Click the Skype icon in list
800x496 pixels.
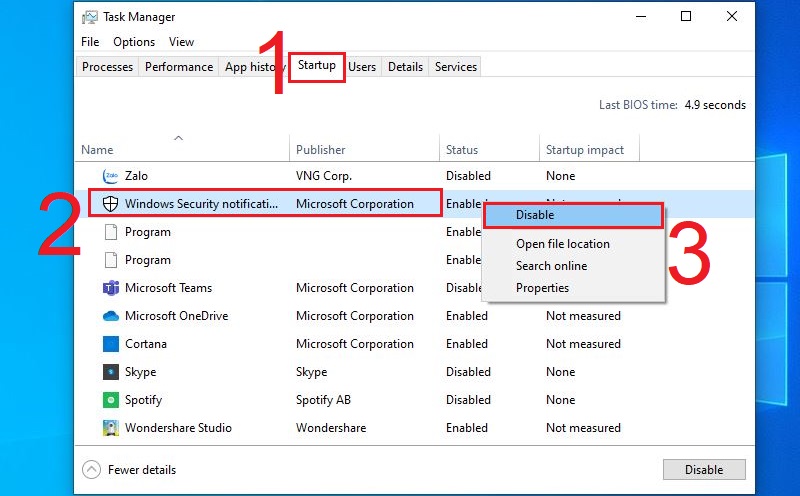point(111,372)
